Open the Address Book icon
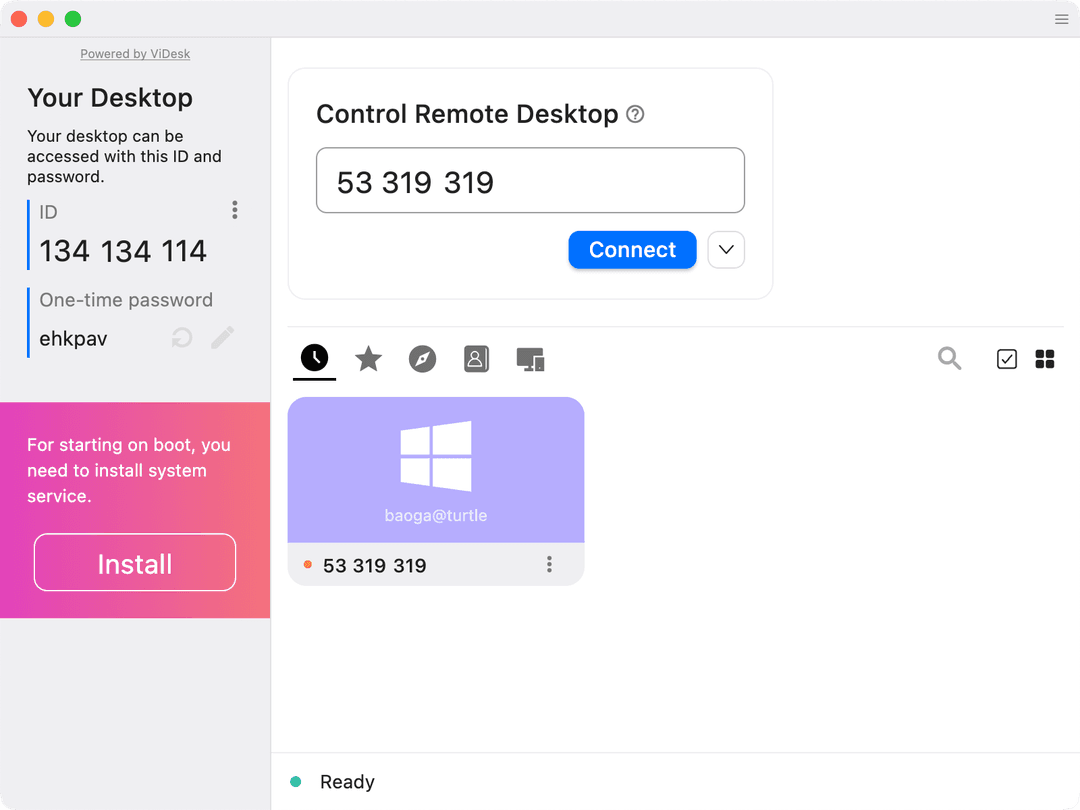 [476, 358]
